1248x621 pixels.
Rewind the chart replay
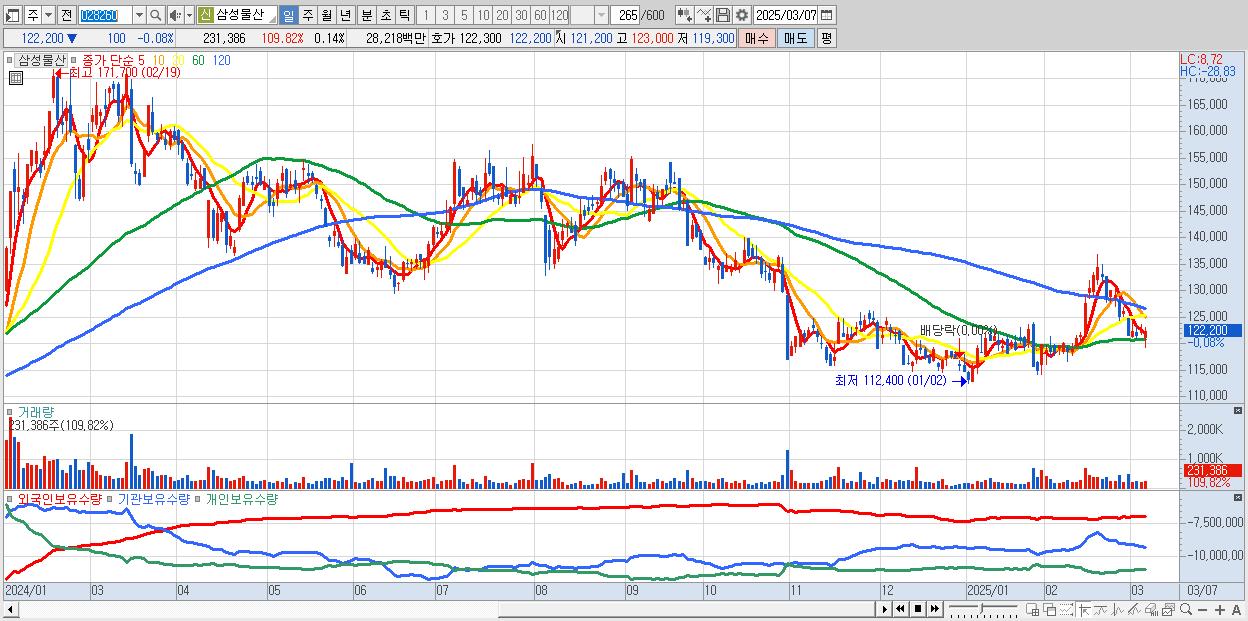[900, 609]
